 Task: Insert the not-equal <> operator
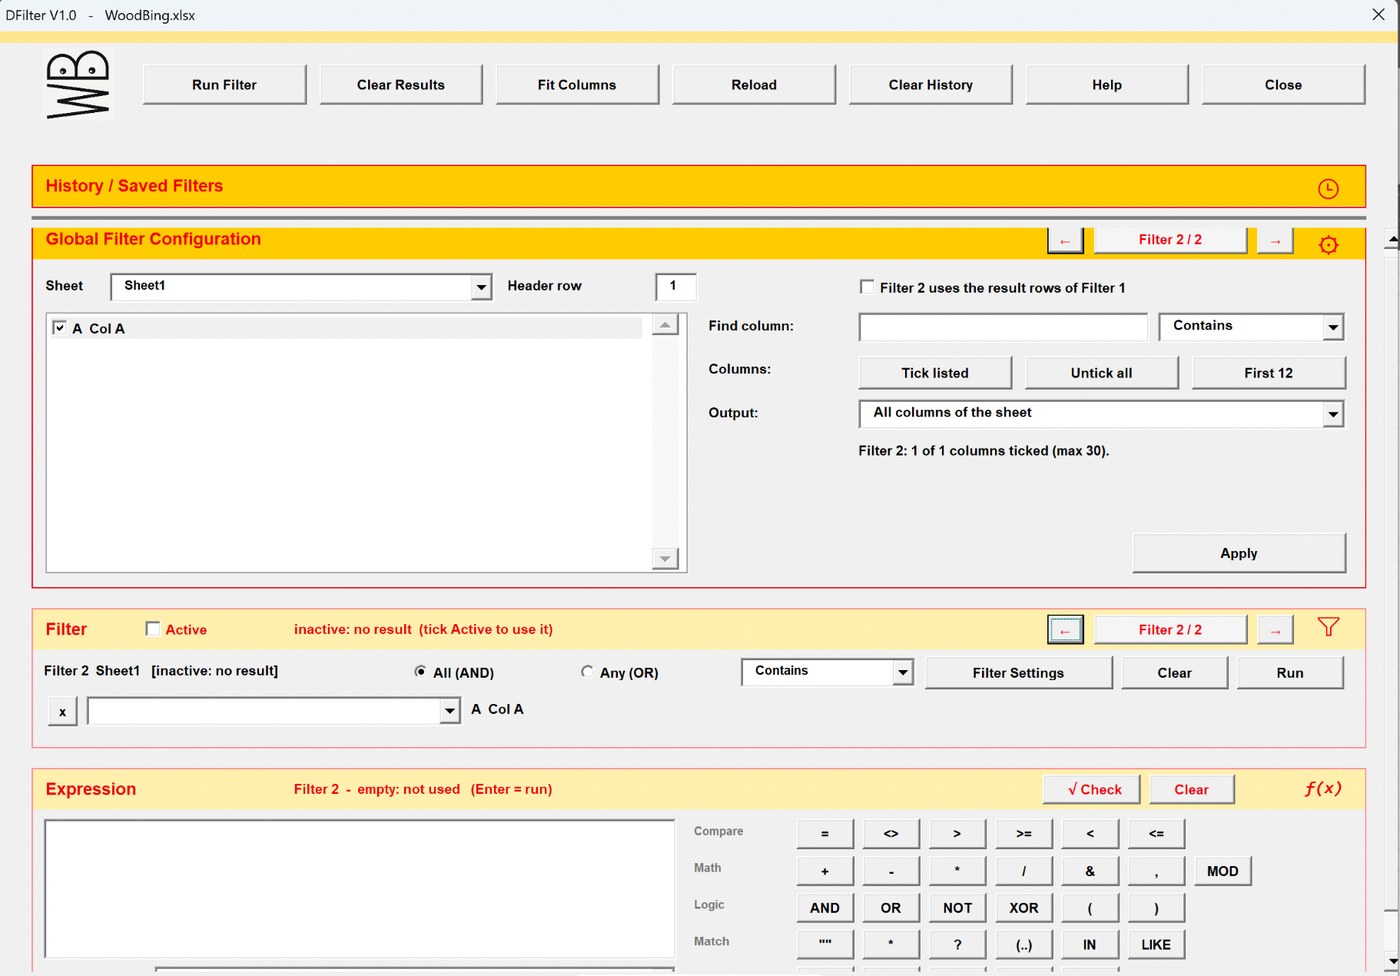pos(891,833)
